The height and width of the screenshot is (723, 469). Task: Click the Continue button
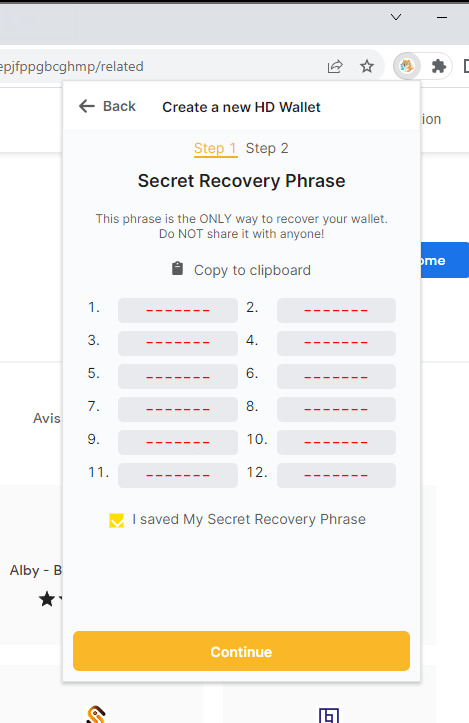[x=241, y=651]
